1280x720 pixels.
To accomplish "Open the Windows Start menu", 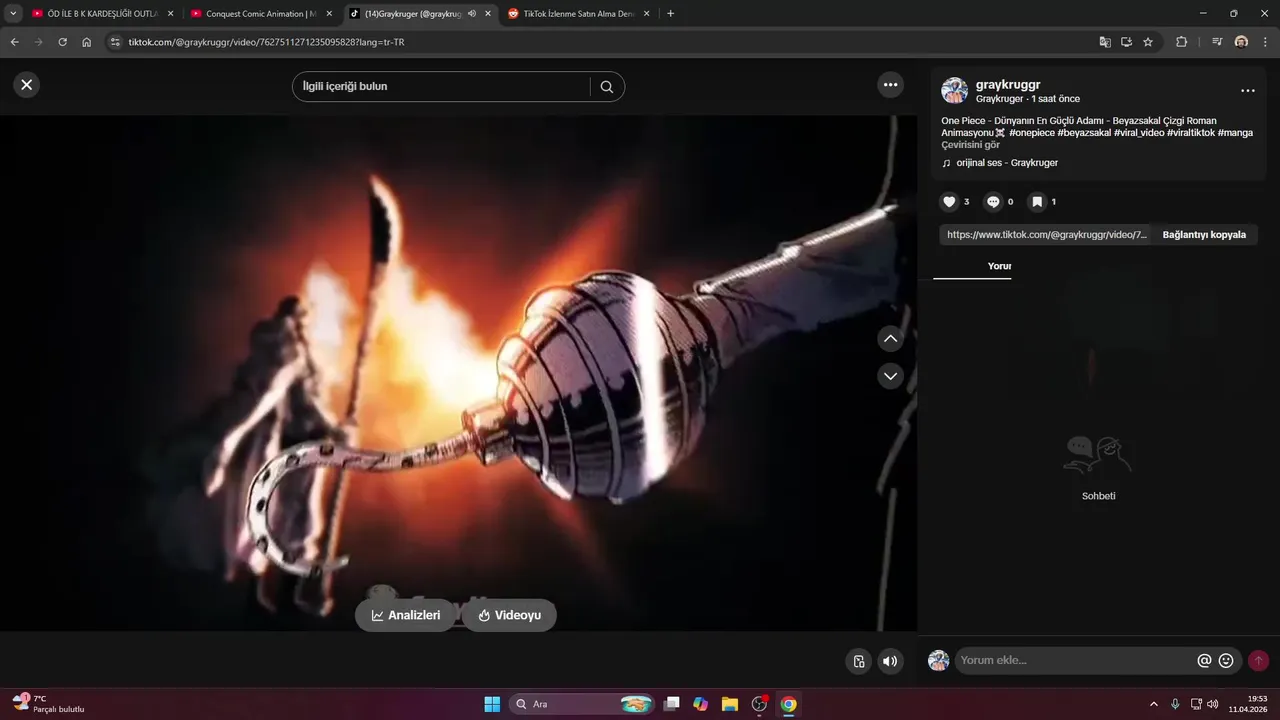I will [492, 704].
